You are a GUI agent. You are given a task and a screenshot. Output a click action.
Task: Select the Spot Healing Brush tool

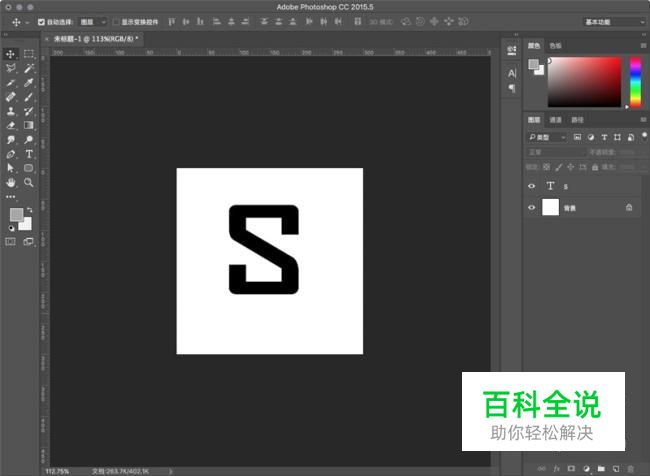[10, 97]
